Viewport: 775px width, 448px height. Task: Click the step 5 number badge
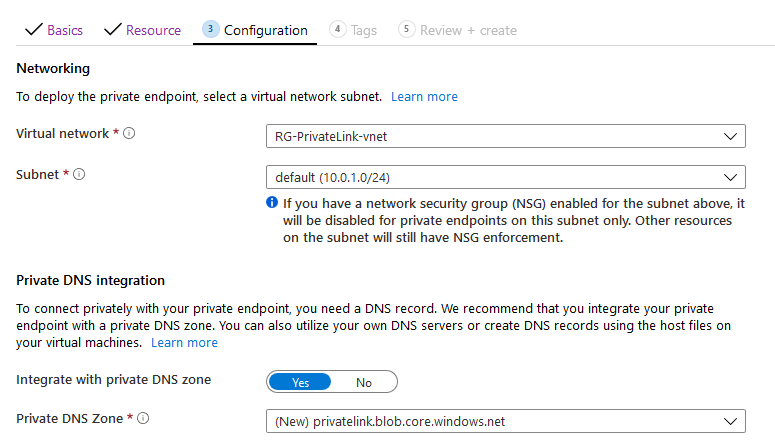coord(406,29)
